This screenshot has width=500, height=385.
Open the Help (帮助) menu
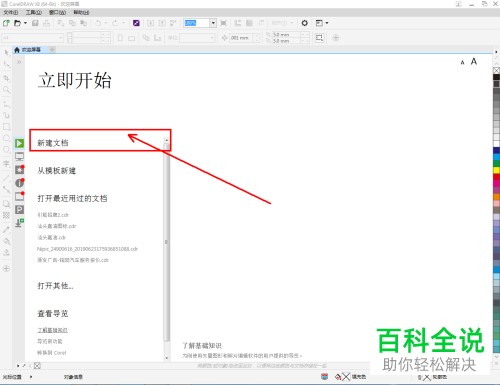(x=81, y=13)
